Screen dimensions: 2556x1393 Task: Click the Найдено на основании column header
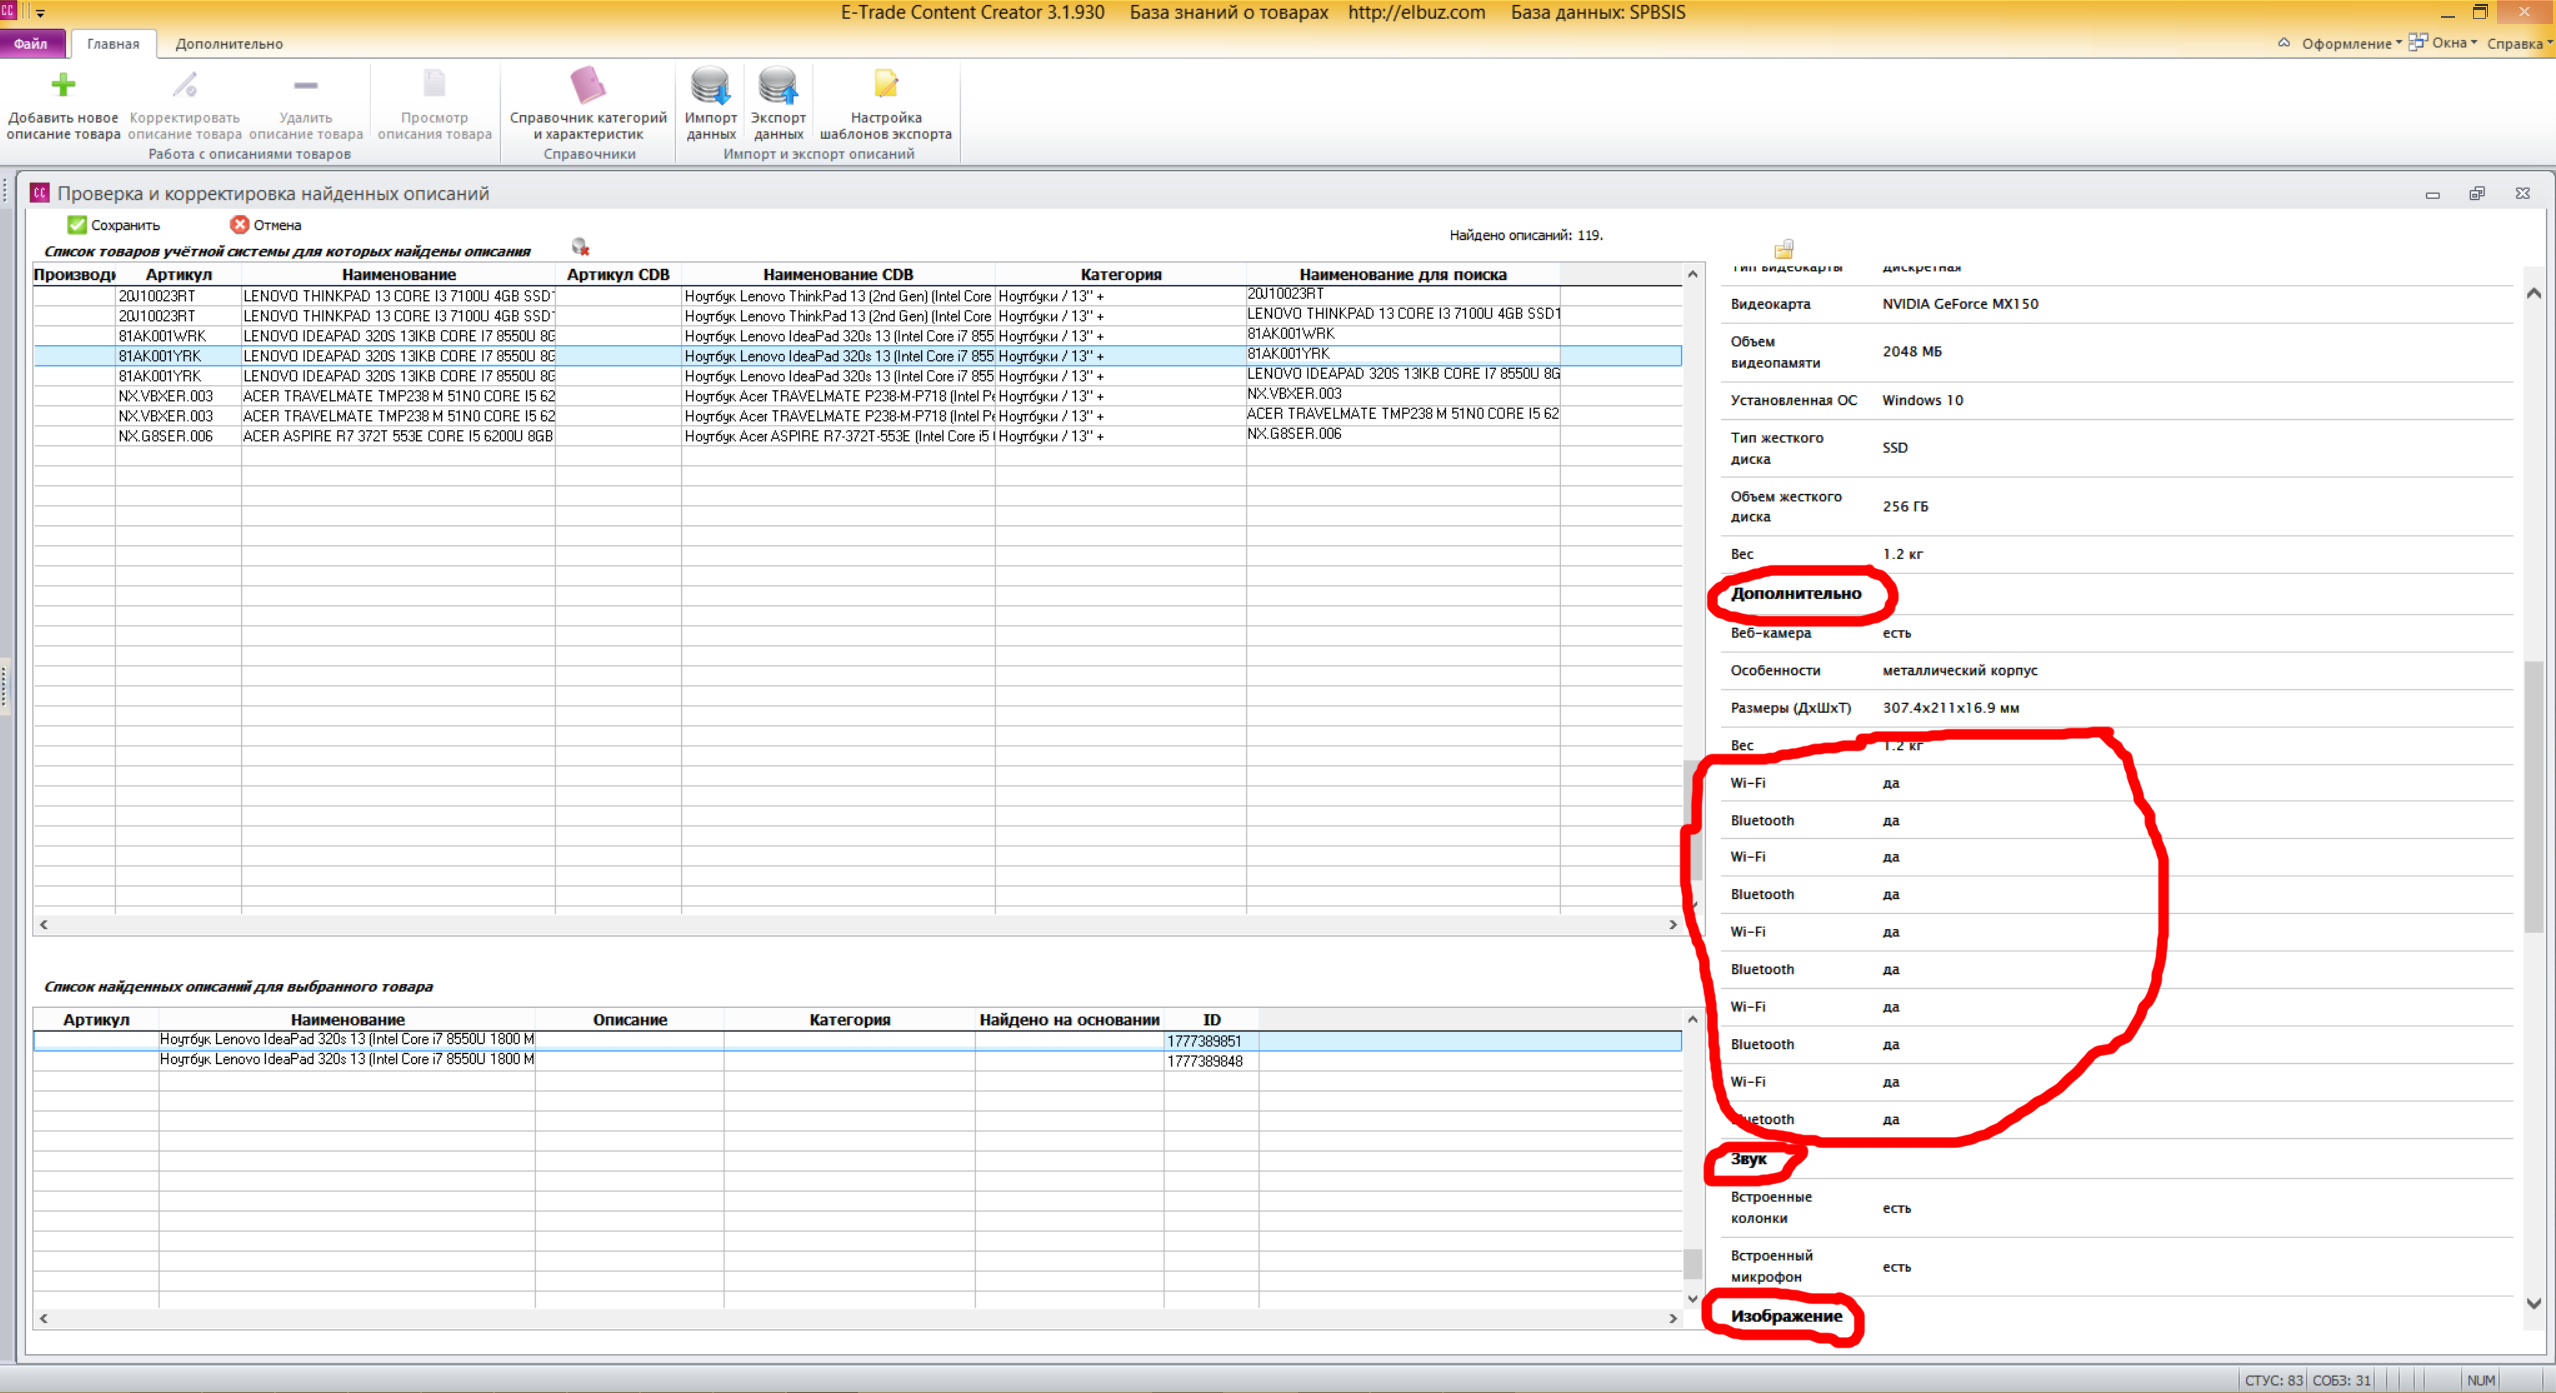[1069, 1020]
